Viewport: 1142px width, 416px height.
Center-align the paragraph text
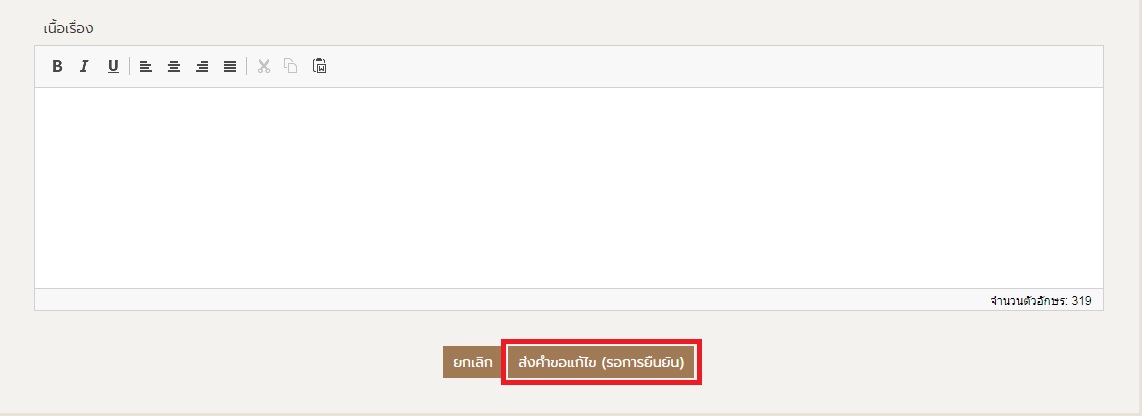tap(173, 66)
